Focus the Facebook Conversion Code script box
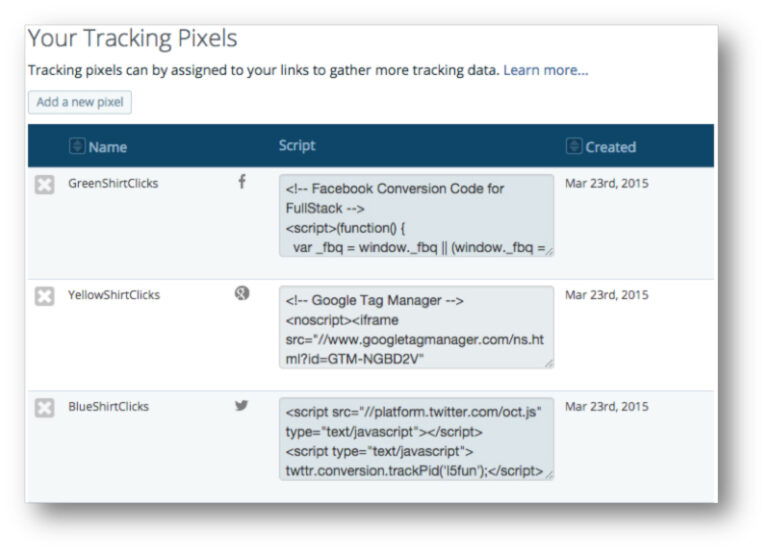This screenshot has width=768, height=553. (x=416, y=216)
